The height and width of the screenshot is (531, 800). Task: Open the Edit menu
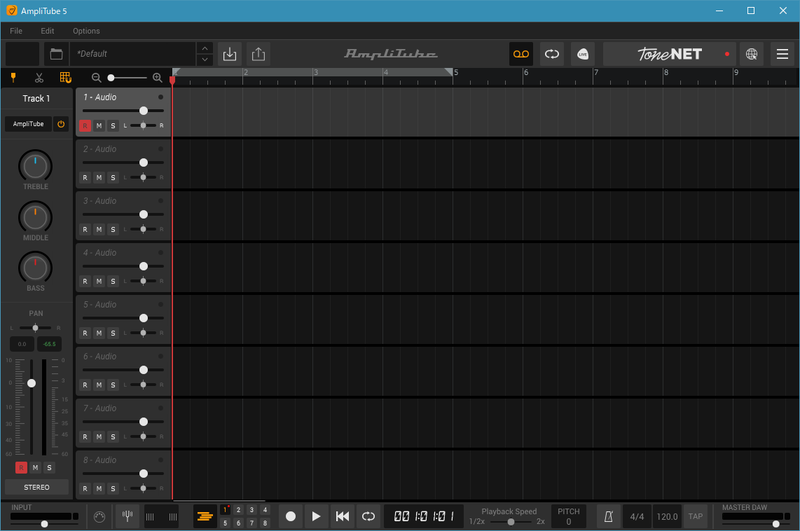point(47,31)
